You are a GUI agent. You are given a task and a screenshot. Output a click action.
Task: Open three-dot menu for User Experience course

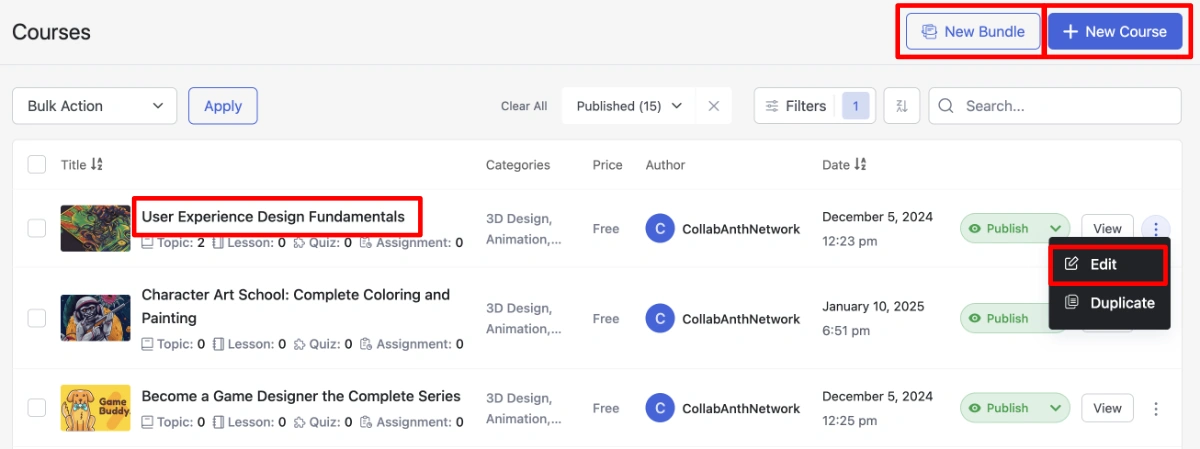pos(1156,228)
